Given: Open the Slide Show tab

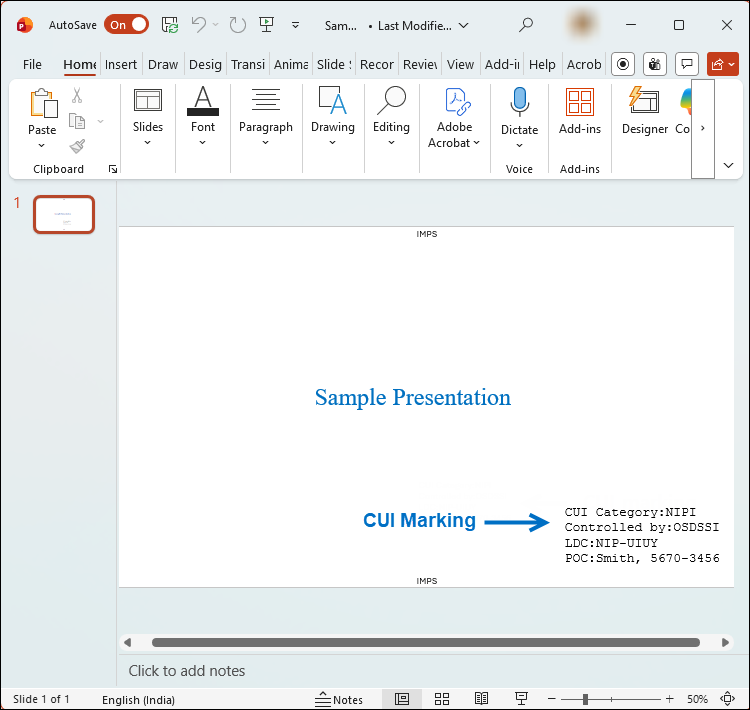Looking at the screenshot, I should click(x=334, y=64).
